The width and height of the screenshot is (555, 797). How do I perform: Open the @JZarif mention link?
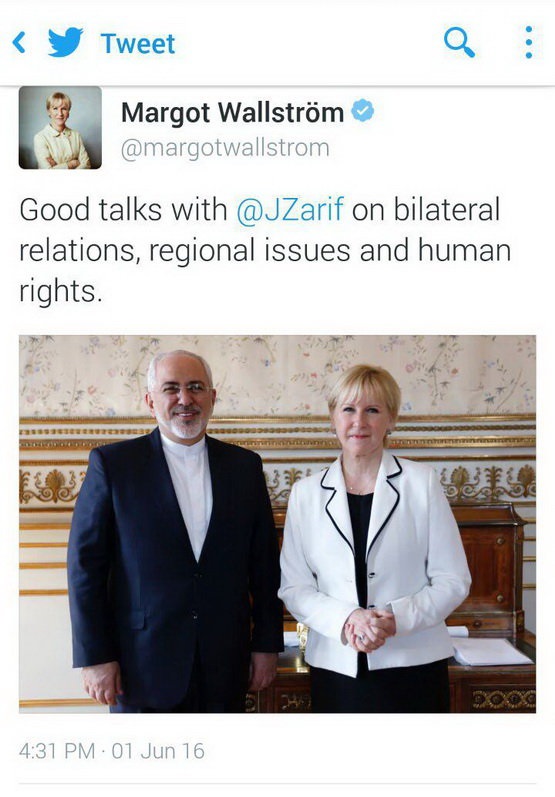pos(290,209)
